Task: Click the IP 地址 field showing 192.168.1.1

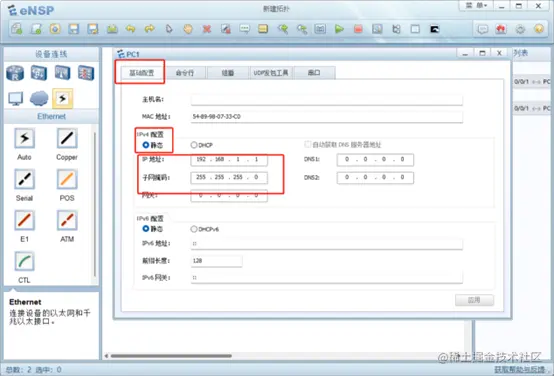Action: pos(229,160)
